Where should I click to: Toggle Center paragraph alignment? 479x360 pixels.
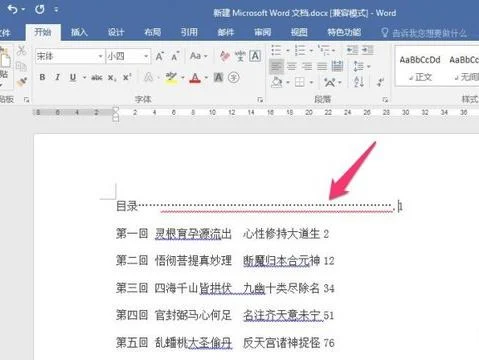(292, 66)
